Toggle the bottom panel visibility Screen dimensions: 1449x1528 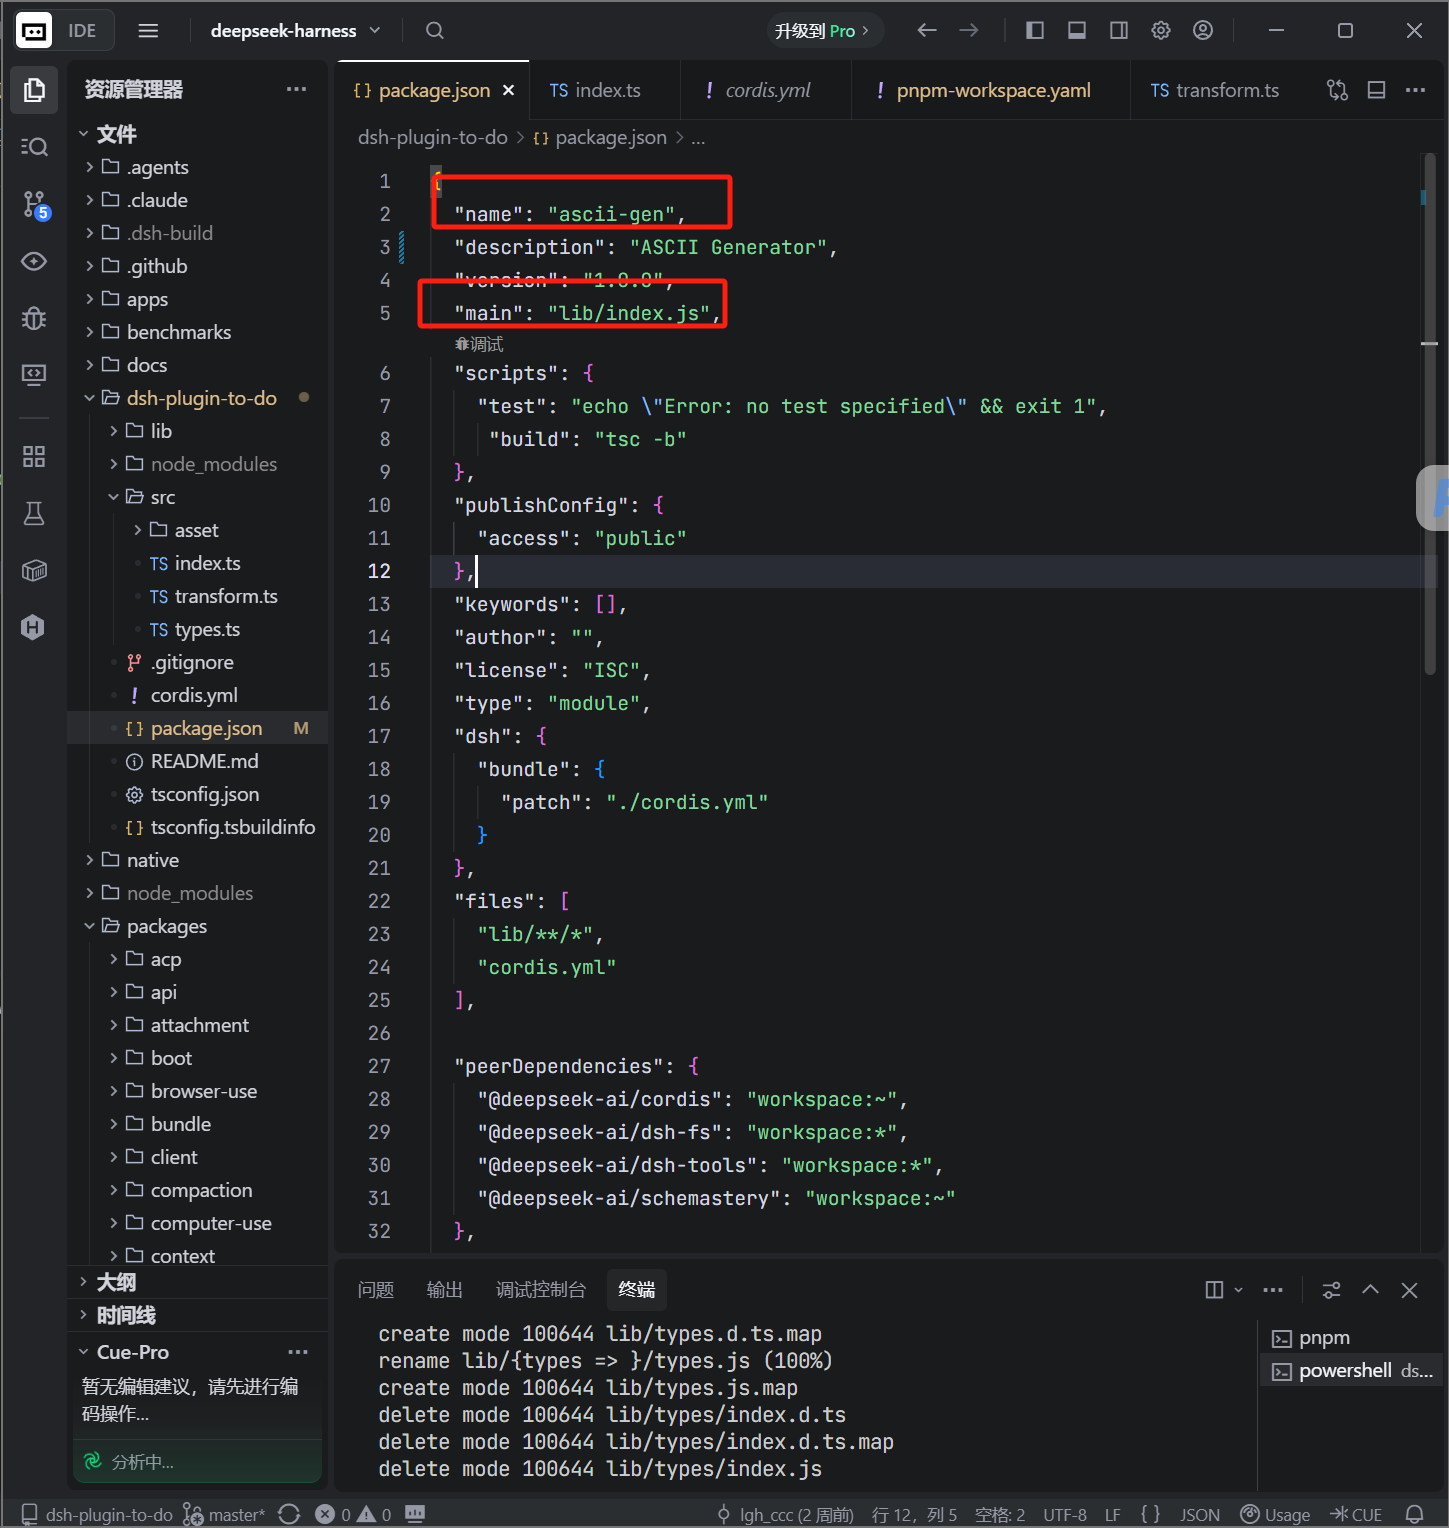point(1077,31)
